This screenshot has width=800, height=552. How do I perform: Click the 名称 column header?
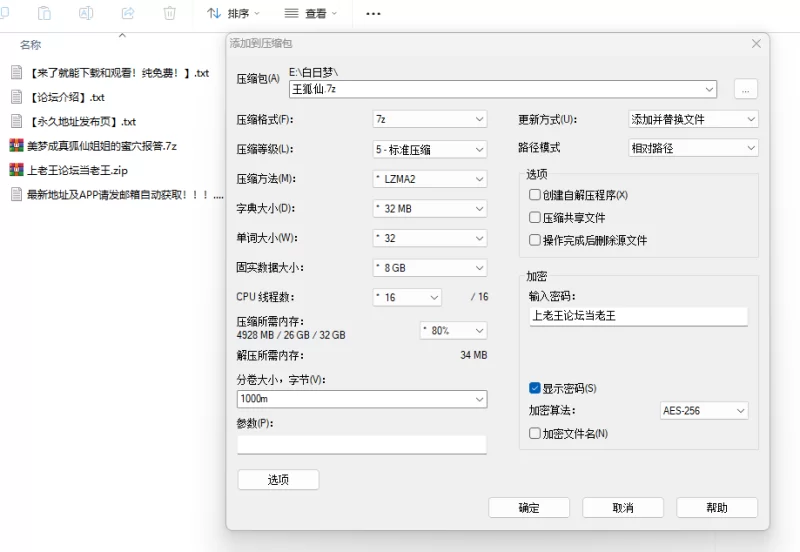[x=31, y=45]
